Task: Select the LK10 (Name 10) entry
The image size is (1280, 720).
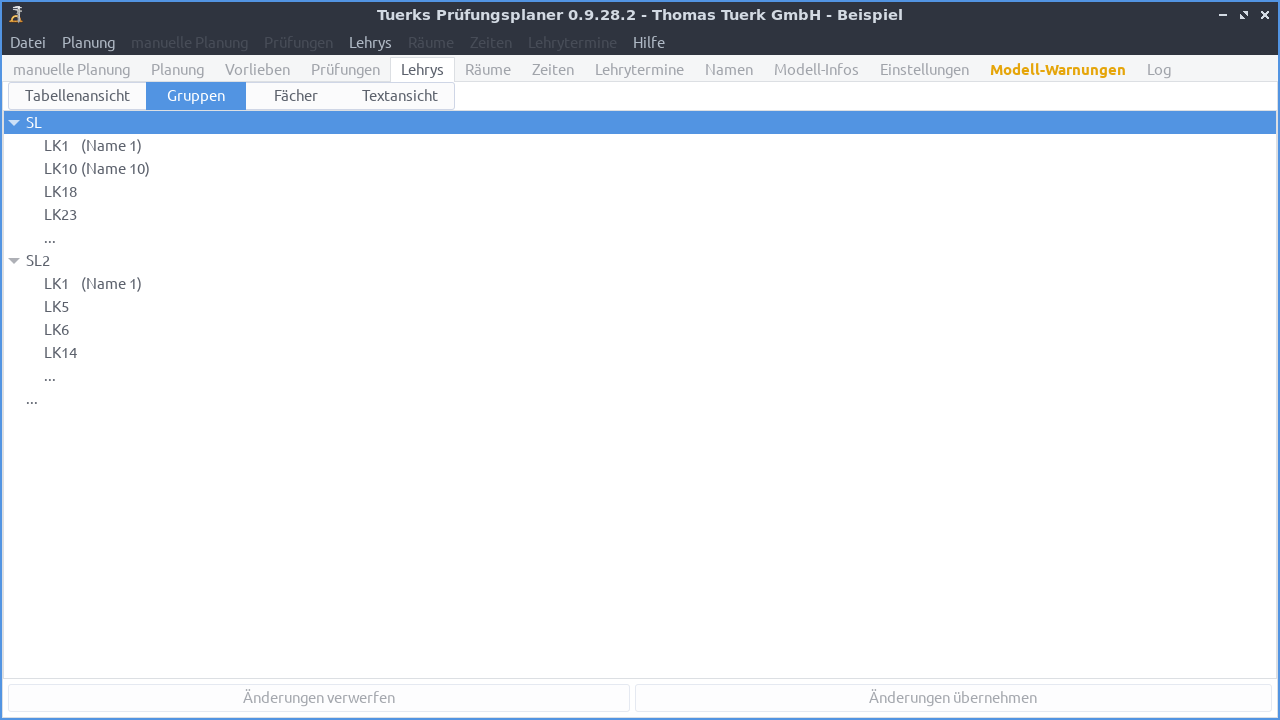Action: coord(97,168)
